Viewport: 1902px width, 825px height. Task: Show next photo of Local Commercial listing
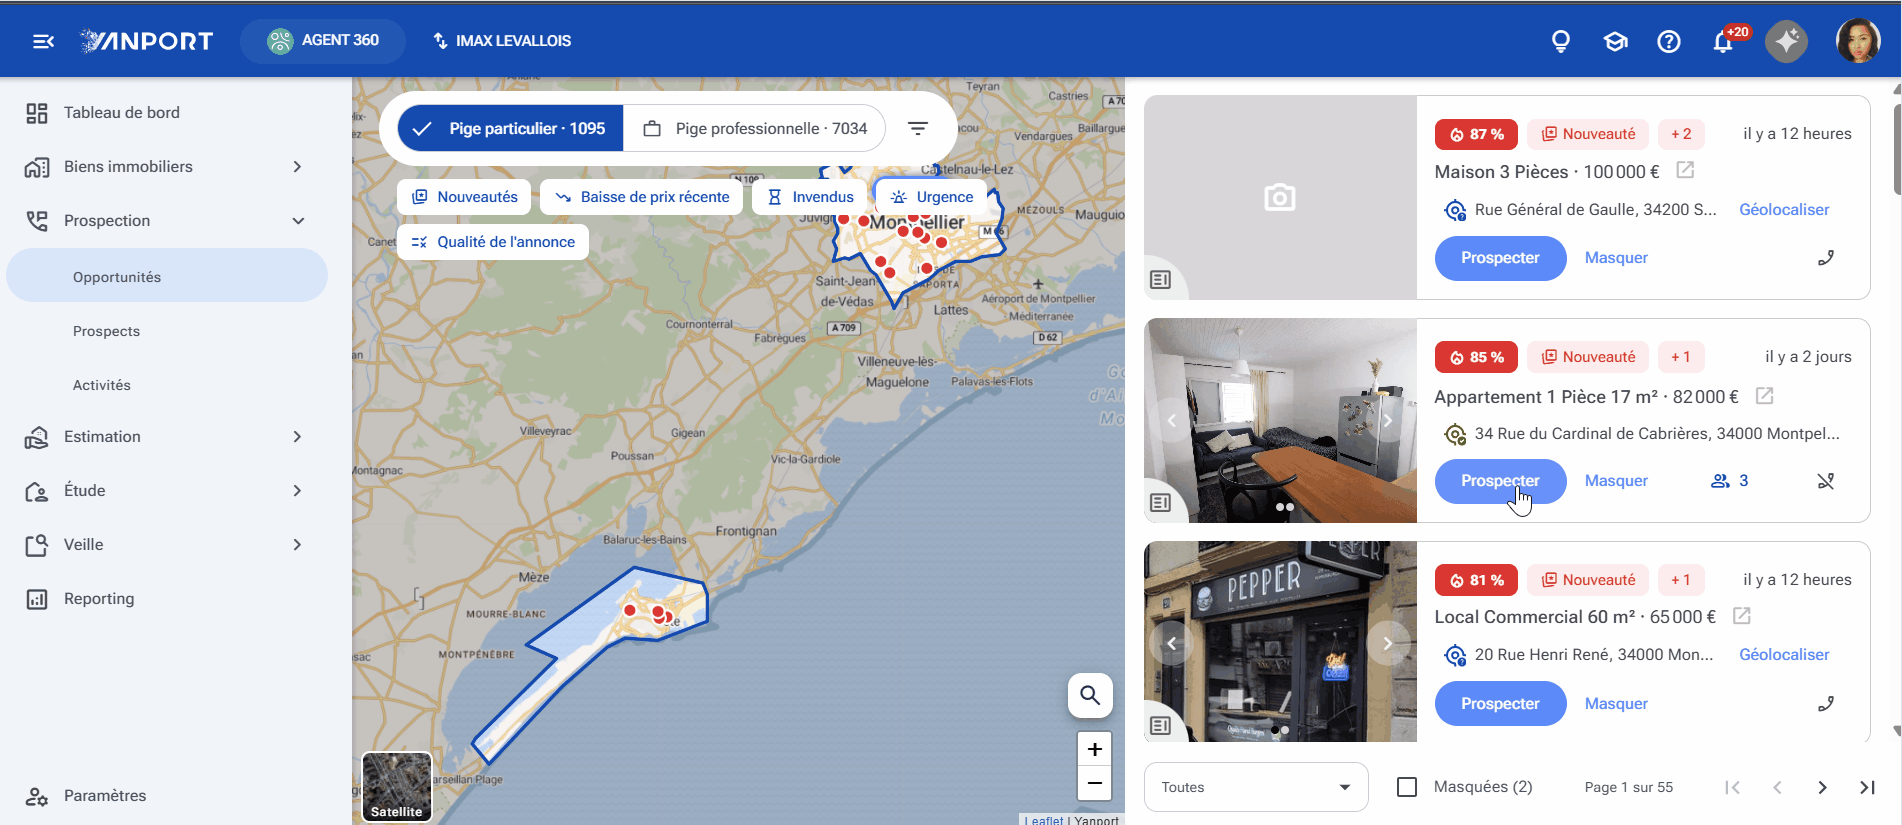(1388, 643)
